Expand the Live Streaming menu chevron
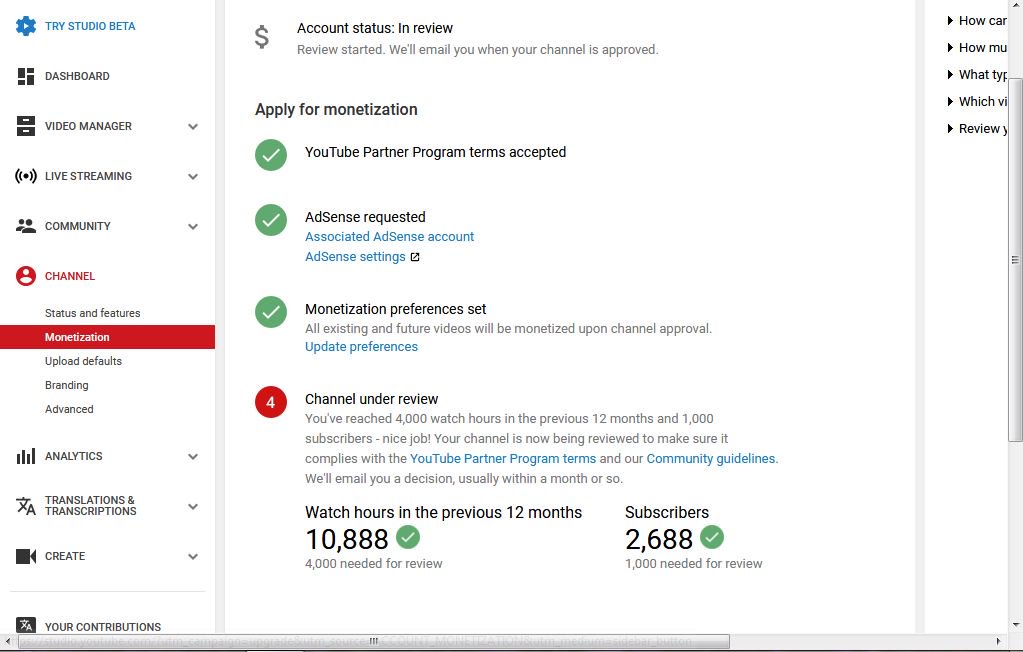 tap(193, 176)
